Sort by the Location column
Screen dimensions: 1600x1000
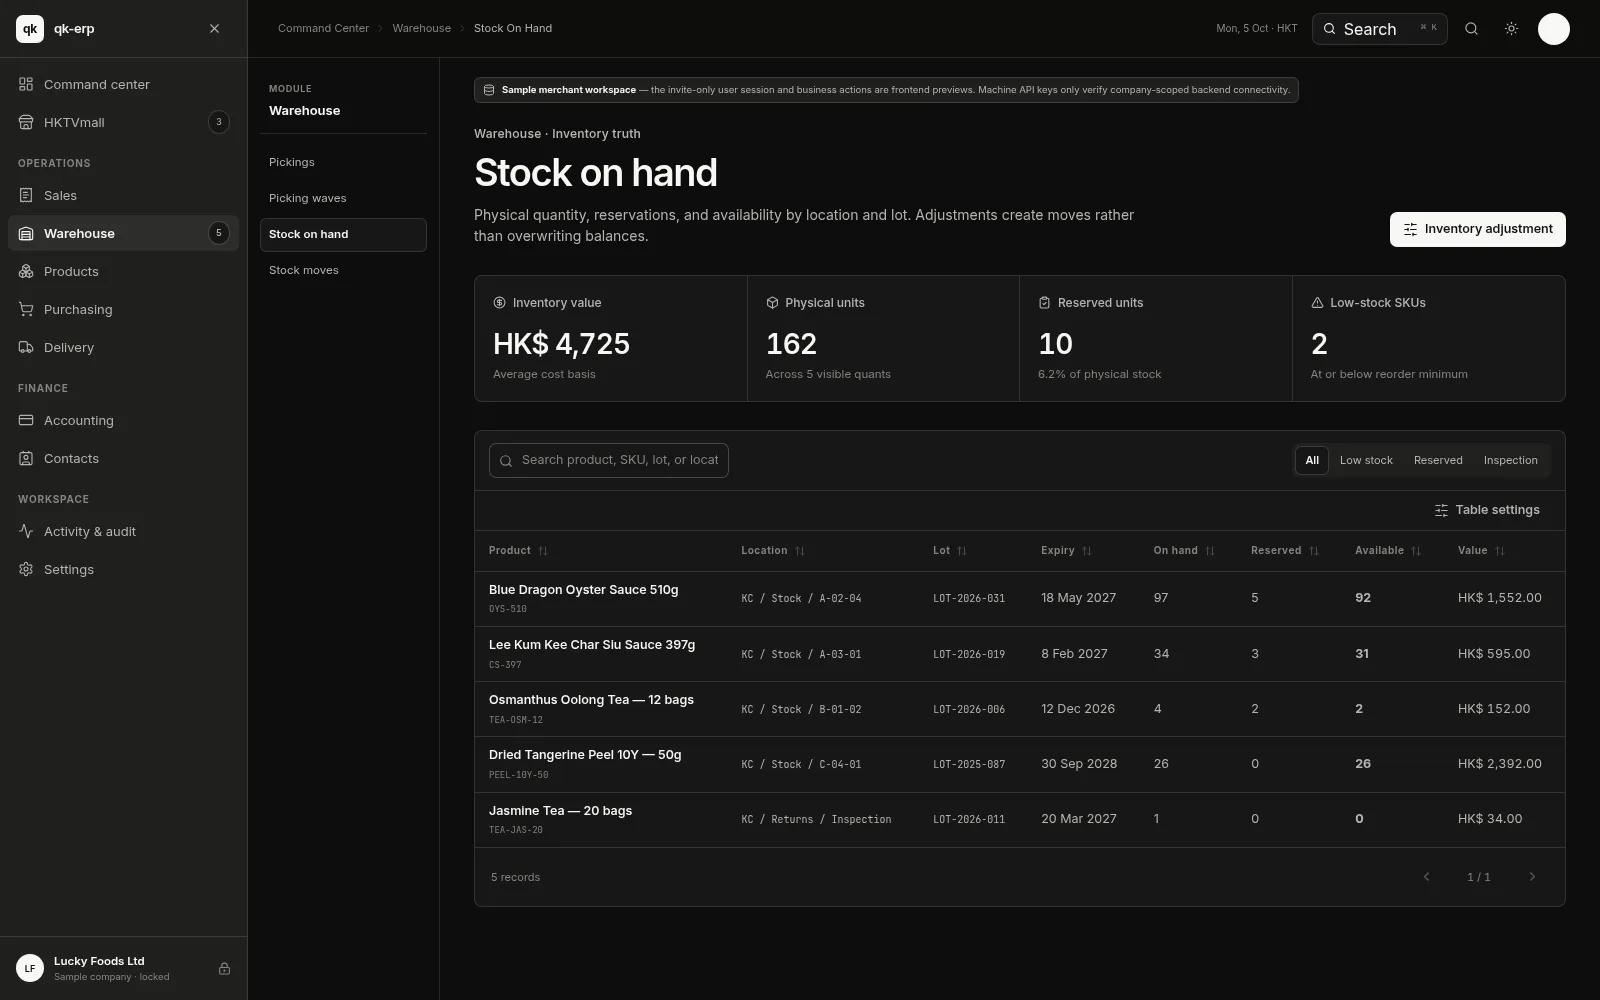[773, 551]
